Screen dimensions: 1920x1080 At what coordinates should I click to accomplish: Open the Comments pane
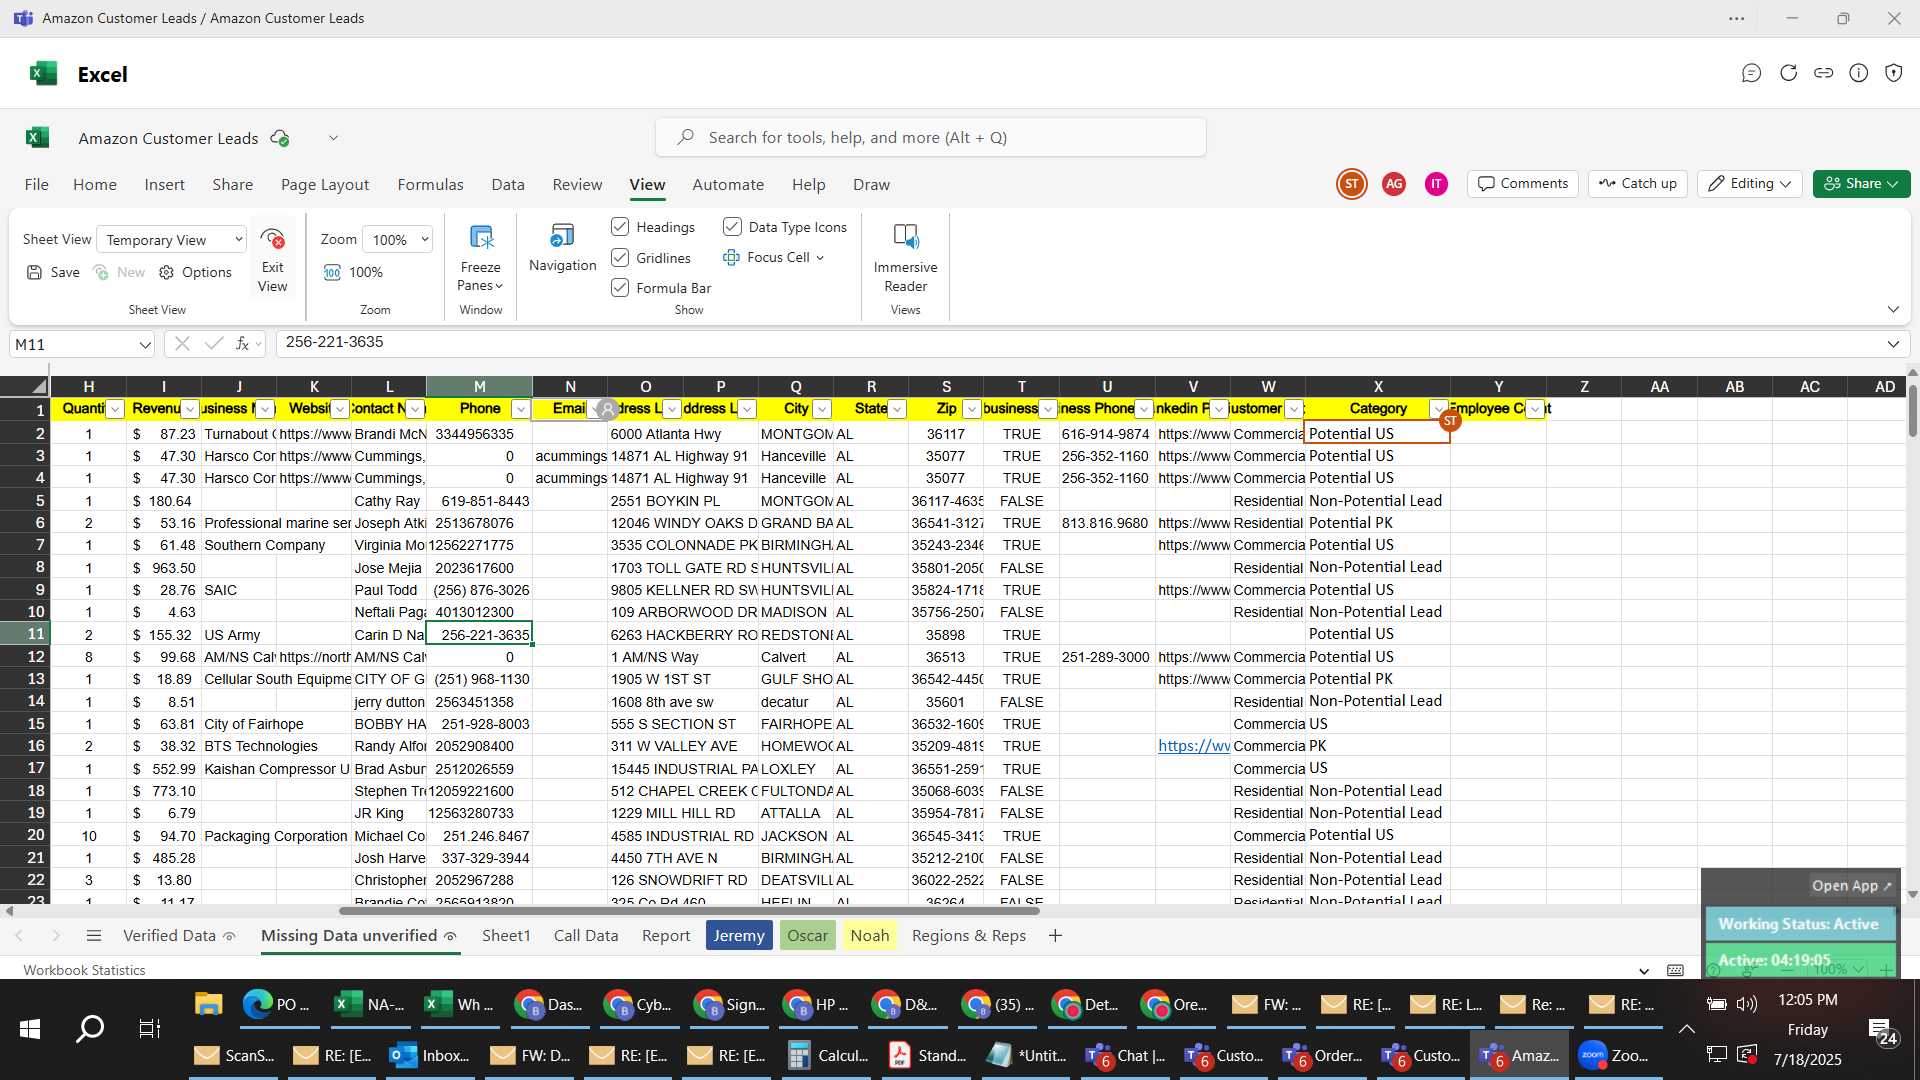(x=1523, y=184)
